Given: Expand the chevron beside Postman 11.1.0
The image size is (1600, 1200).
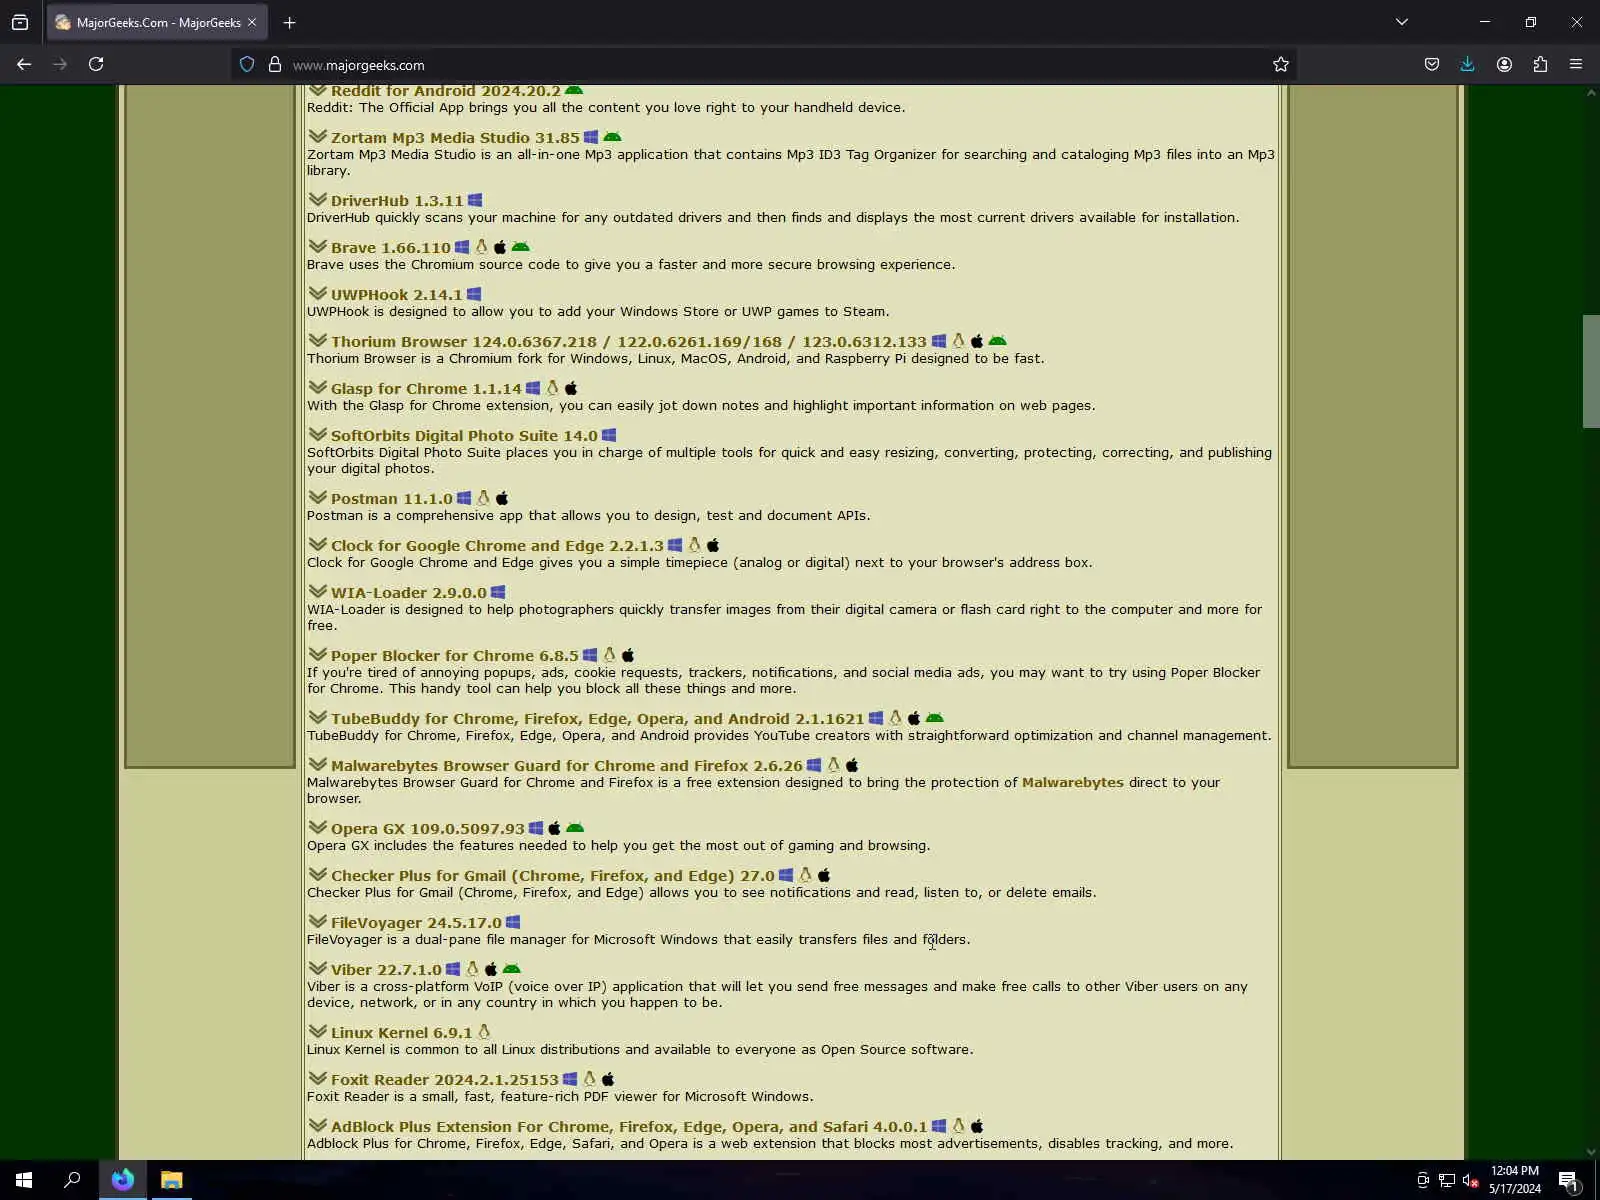Looking at the screenshot, I should tap(318, 497).
